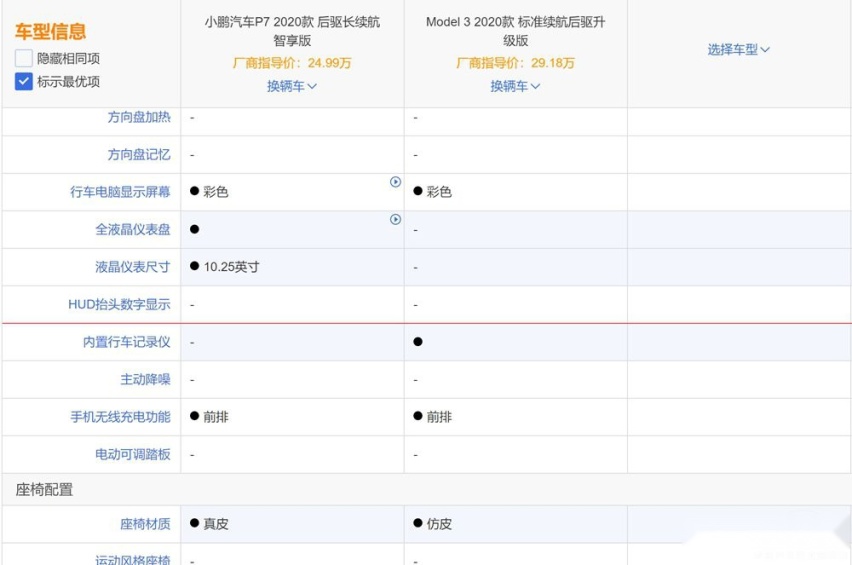Click 小鹏汽车P7 2020款 后驱长续航 智享版 title
852x565 pixels.
point(292,31)
